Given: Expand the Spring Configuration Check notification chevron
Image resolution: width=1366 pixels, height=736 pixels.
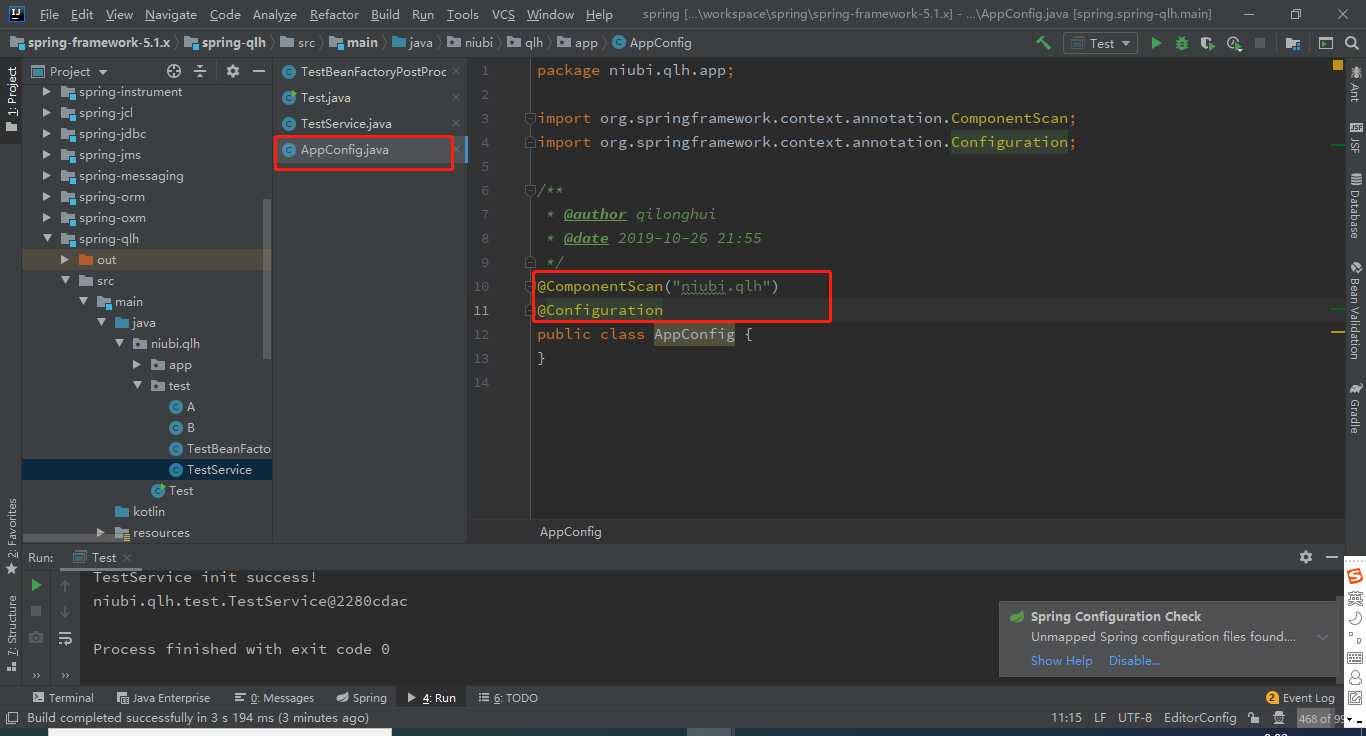Looking at the screenshot, I should [1322, 637].
